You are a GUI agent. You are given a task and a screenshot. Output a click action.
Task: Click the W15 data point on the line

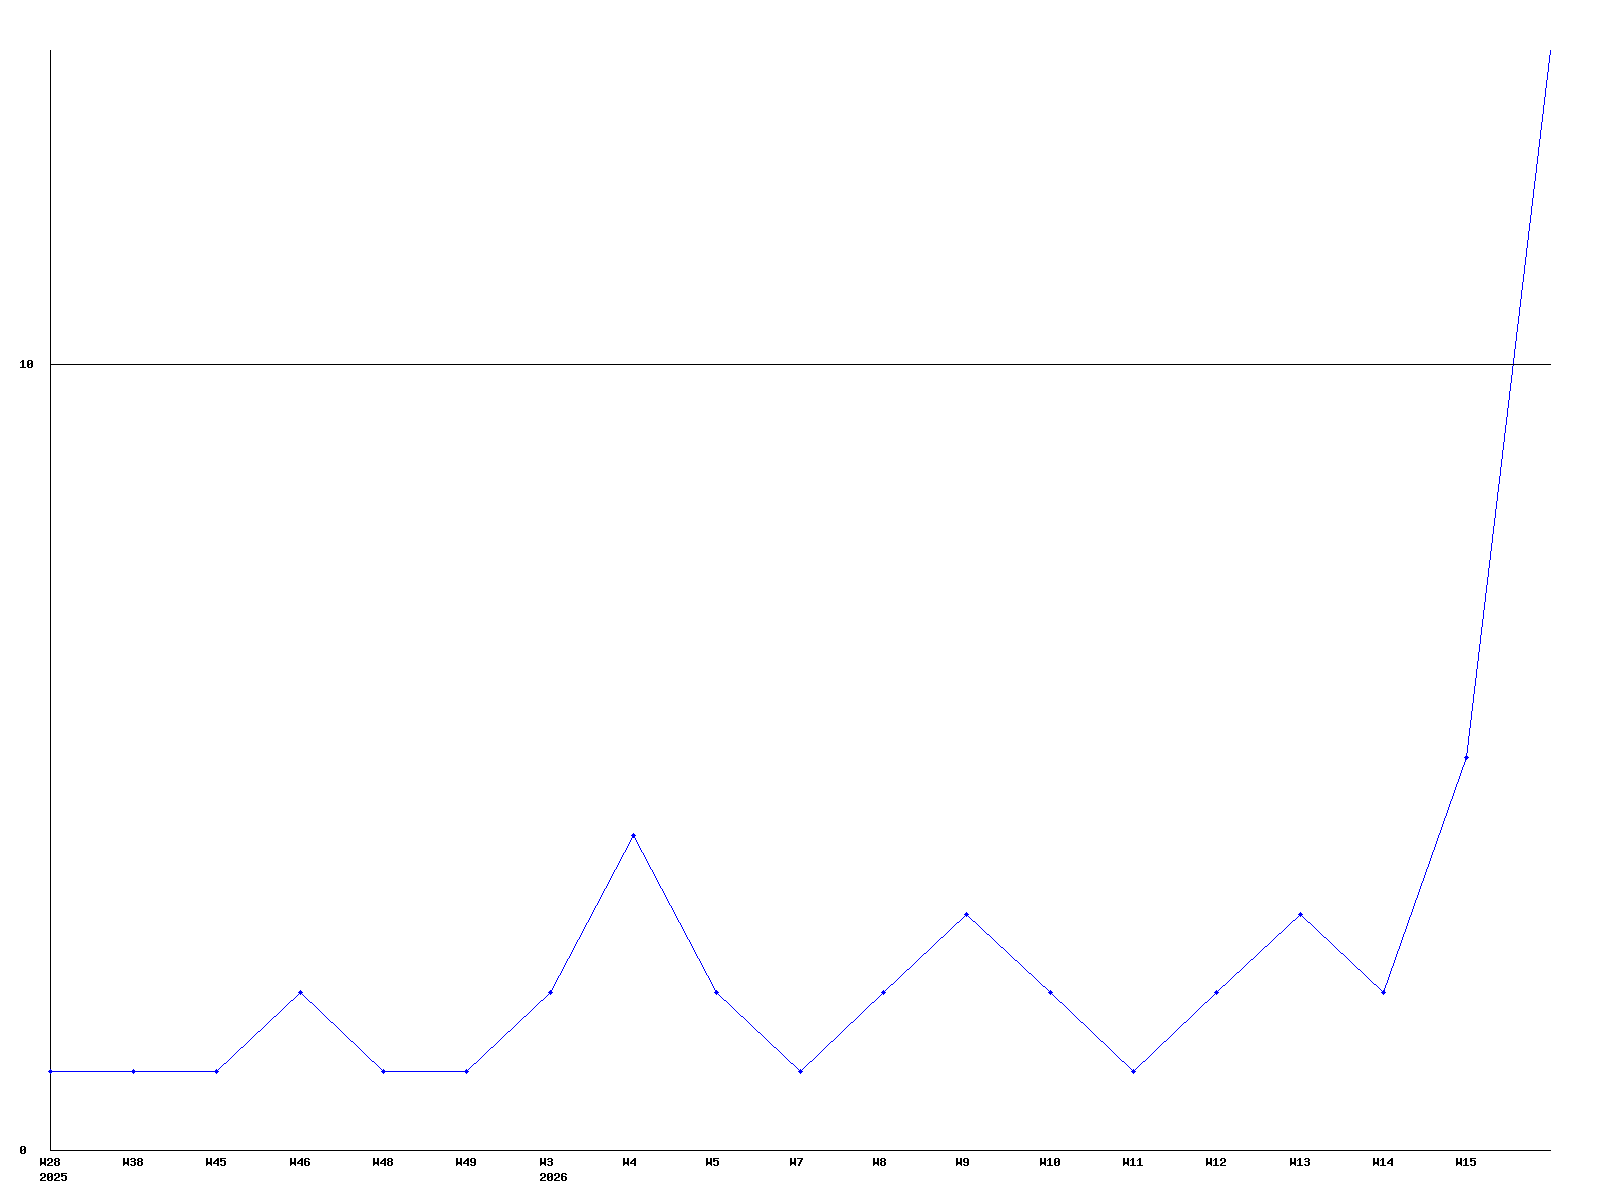[1466, 757]
